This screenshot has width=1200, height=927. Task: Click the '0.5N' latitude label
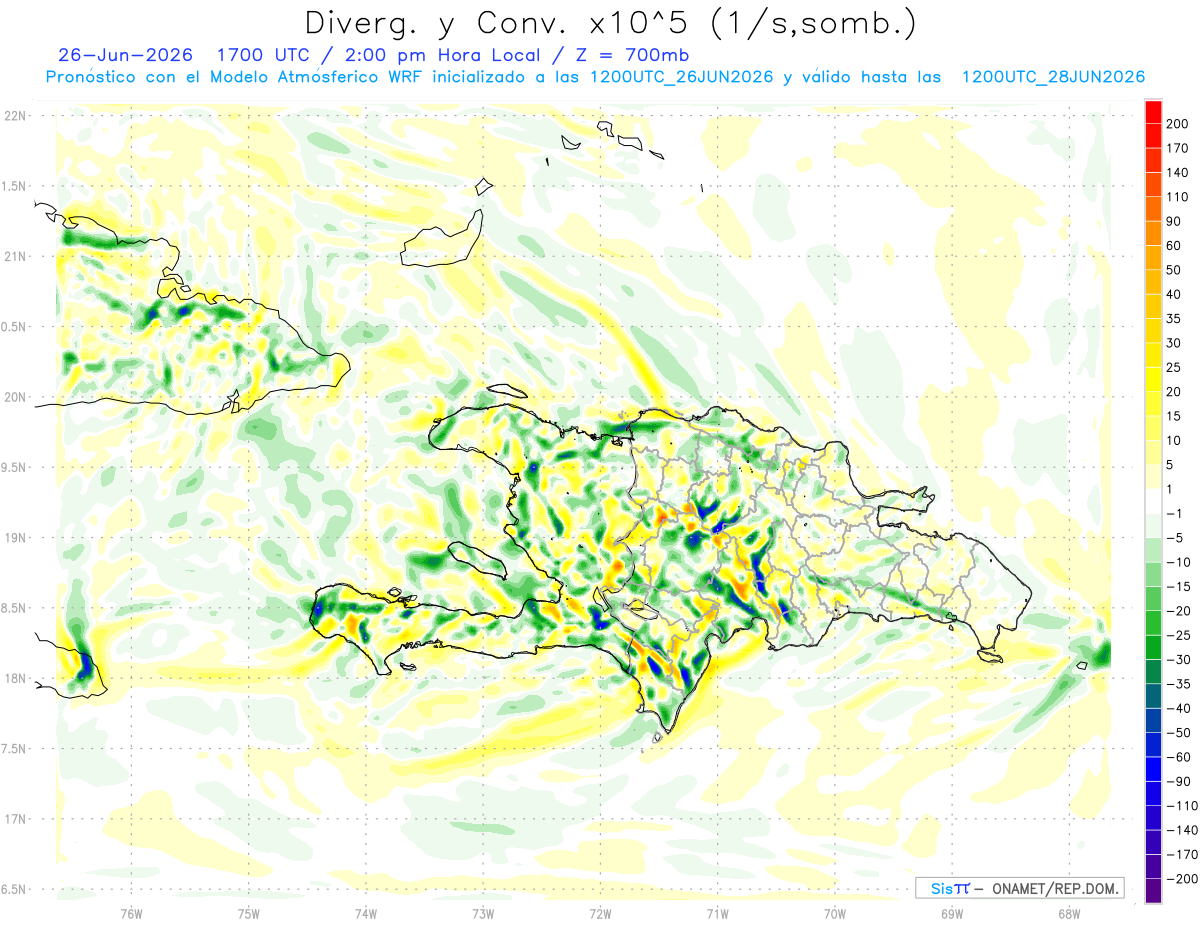point(13,327)
